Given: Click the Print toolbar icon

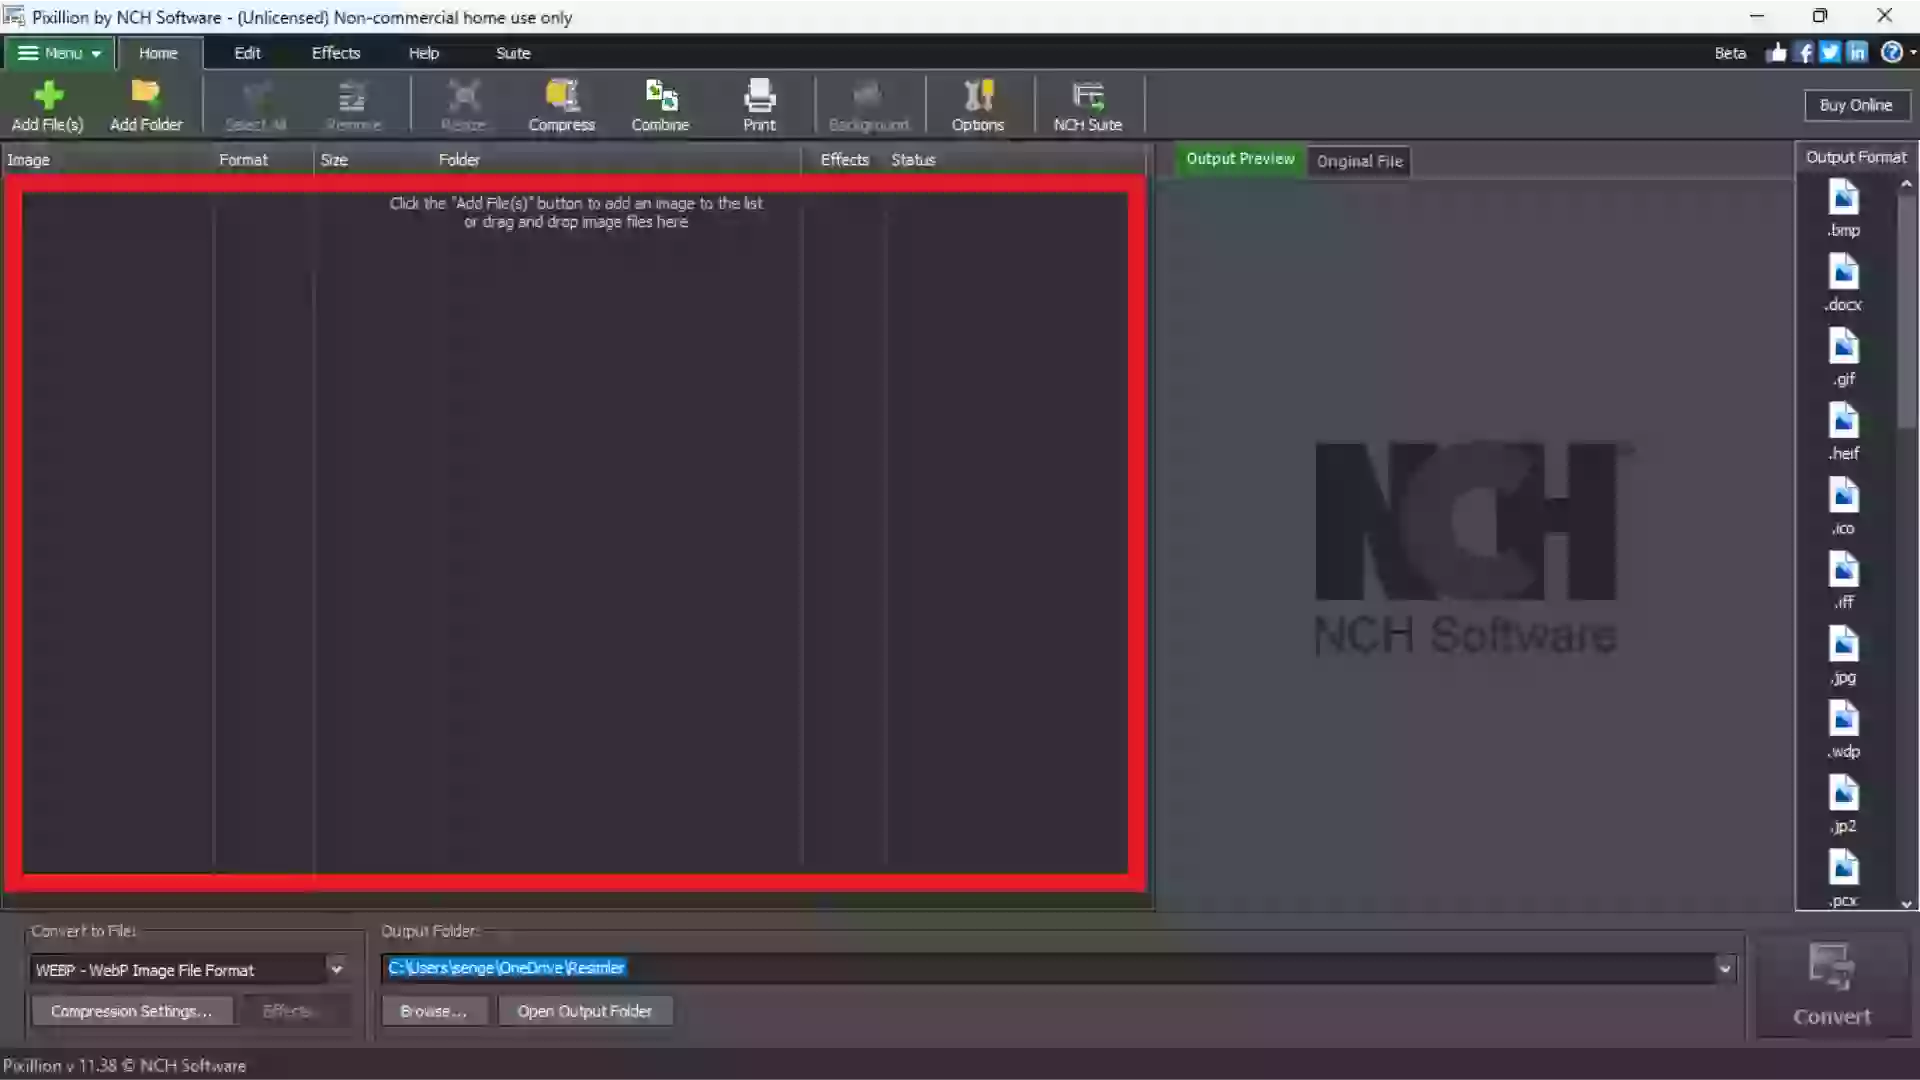Looking at the screenshot, I should [x=759, y=105].
